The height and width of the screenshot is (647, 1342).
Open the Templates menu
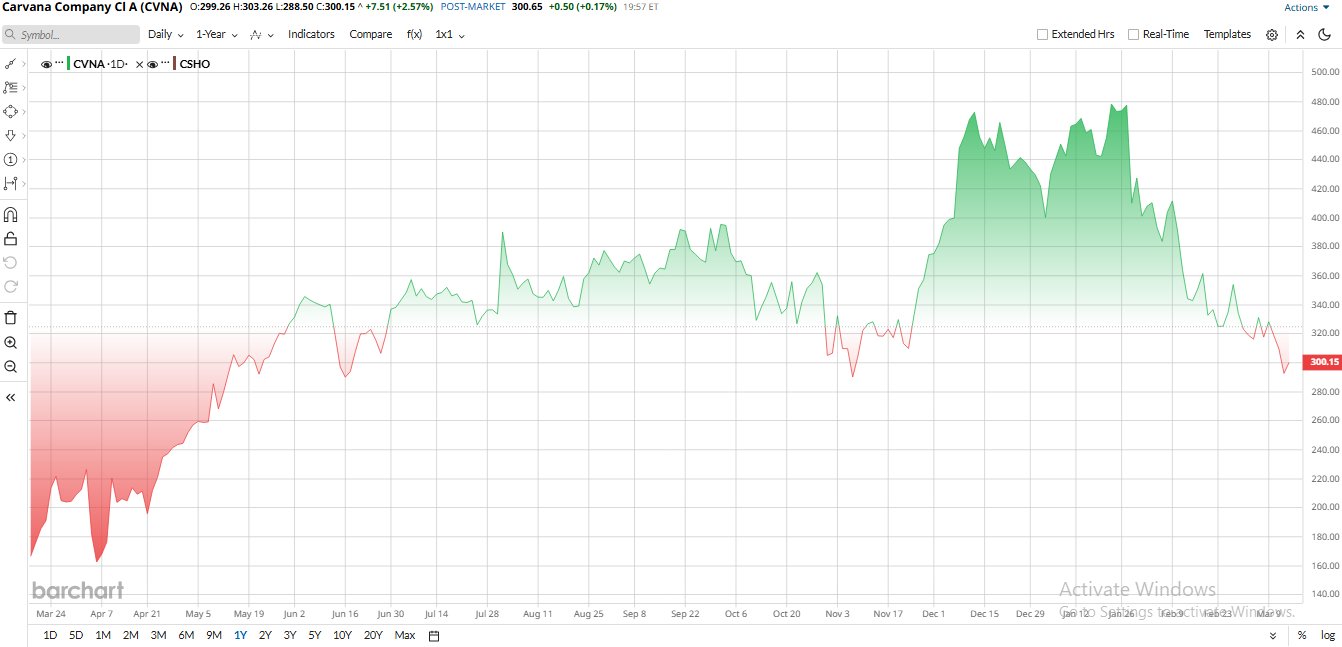tap(1227, 34)
